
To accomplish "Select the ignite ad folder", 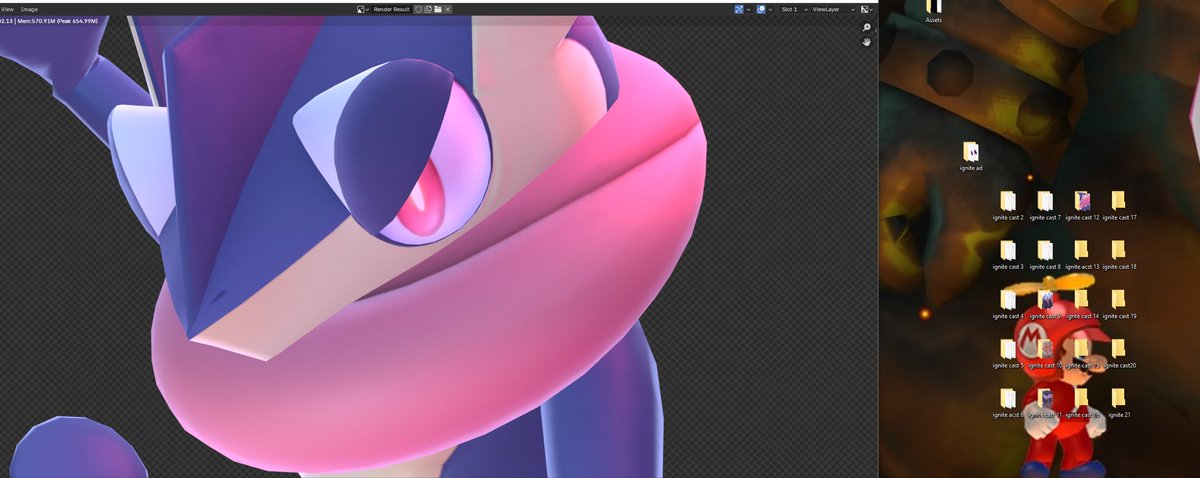I will pos(971,156).
